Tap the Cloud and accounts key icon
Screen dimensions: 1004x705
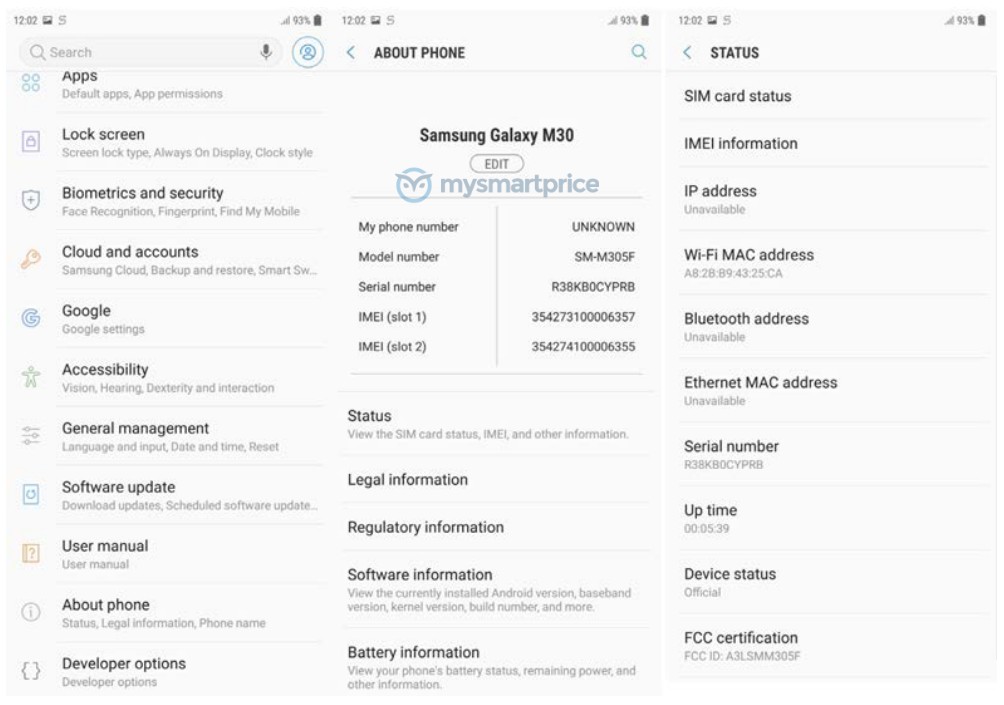[x=31, y=259]
